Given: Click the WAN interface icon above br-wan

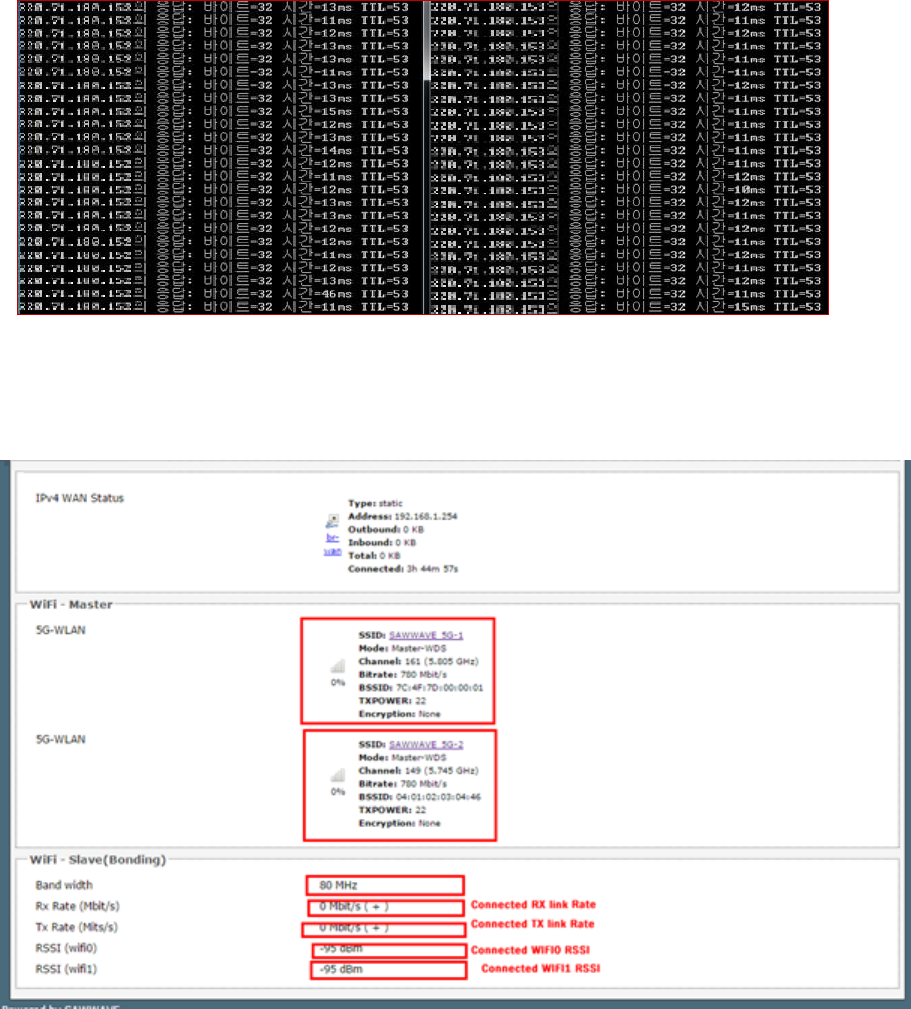Looking at the screenshot, I should point(333,520).
